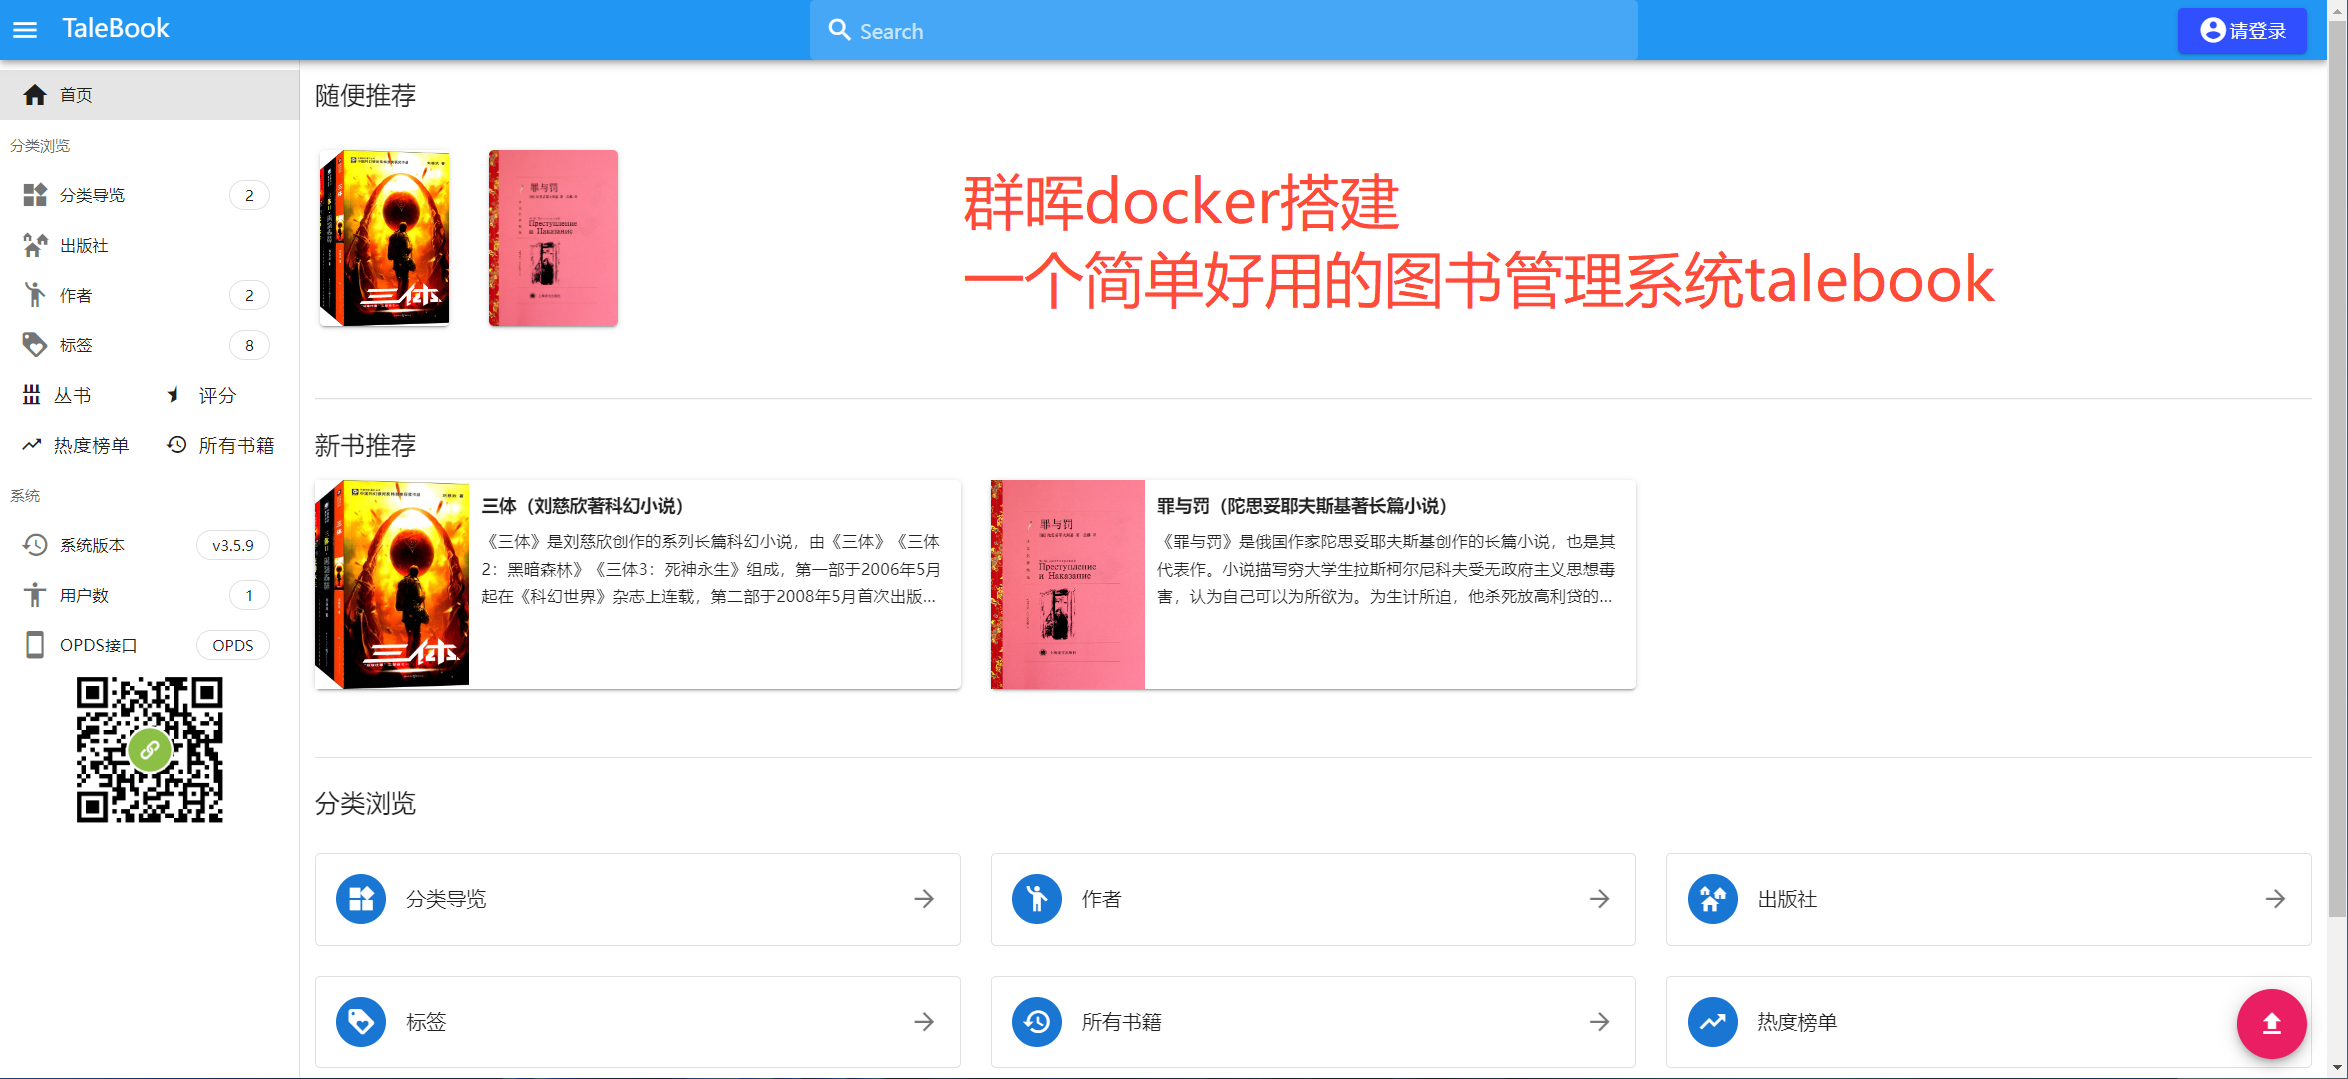Open the hamburger navigation menu

coord(25,30)
